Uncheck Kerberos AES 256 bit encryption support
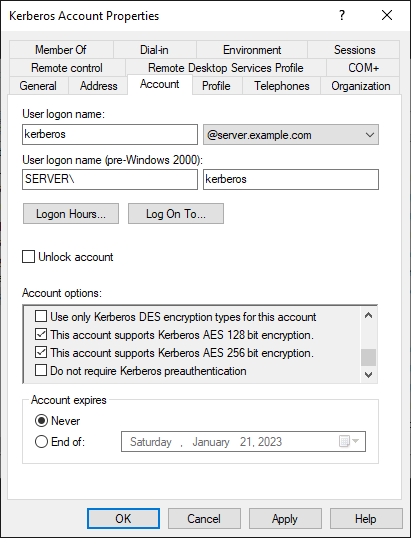 (41, 353)
